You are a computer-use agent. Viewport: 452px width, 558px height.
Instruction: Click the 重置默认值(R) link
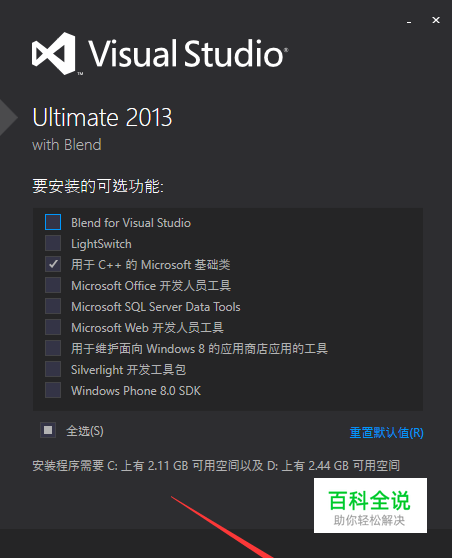[x=387, y=433]
